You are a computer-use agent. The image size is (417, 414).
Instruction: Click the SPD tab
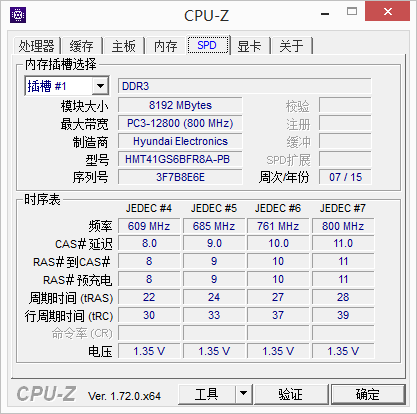click(x=209, y=45)
